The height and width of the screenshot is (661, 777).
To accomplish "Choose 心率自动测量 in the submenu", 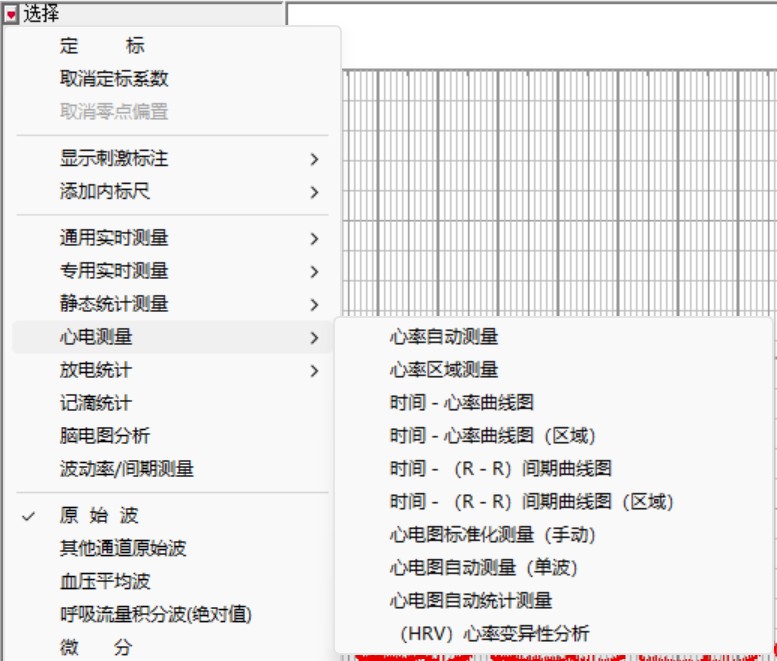I will tap(554, 337).
